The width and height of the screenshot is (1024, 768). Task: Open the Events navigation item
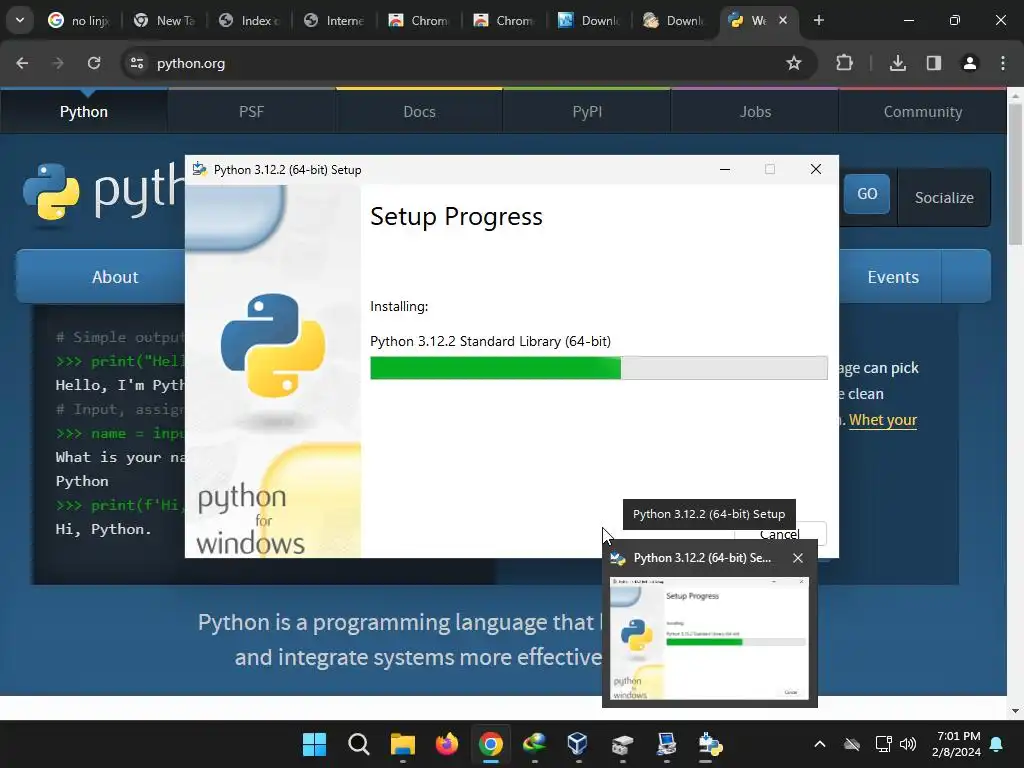[x=893, y=277]
